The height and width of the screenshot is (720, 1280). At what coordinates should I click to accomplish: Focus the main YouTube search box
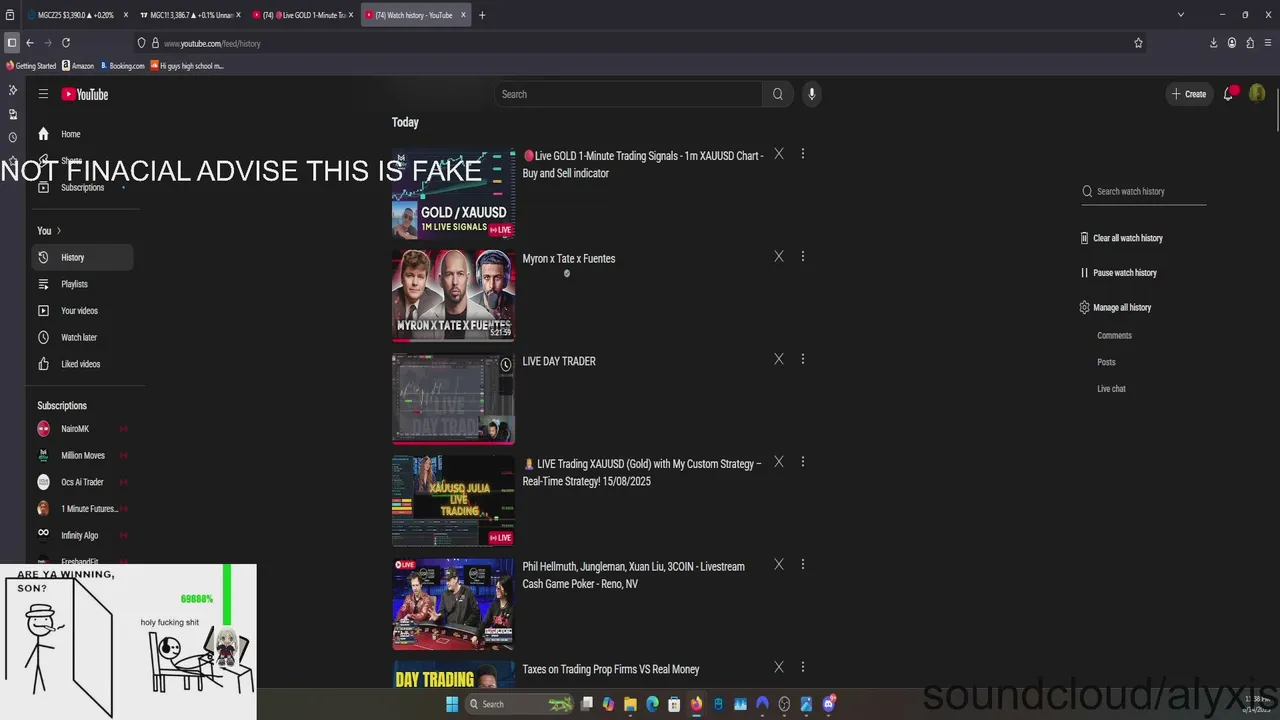pos(630,94)
